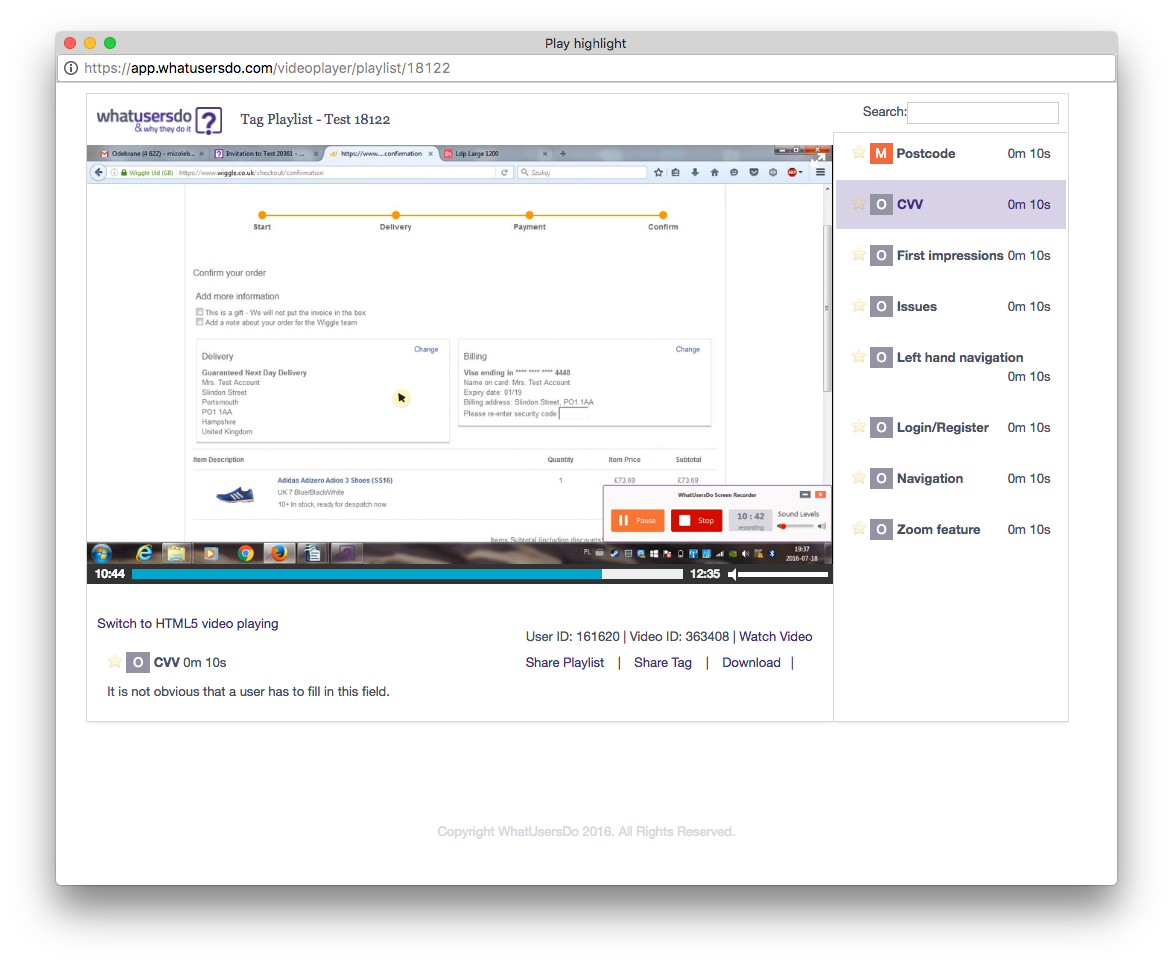Download the highlight clip
1173x965 pixels.
pos(751,662)
